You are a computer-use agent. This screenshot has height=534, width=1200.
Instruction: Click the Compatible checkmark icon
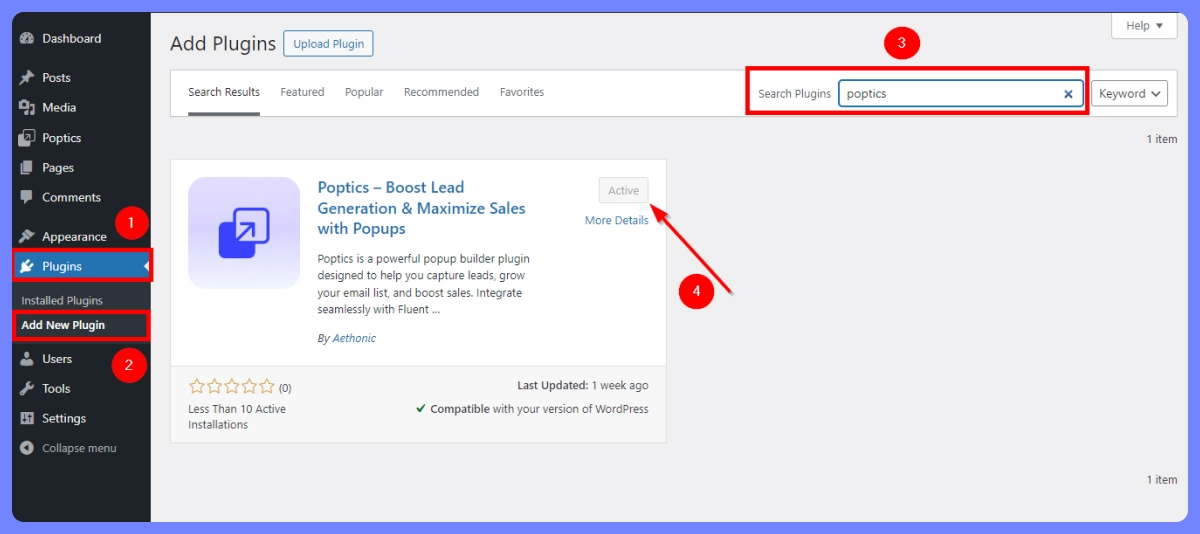[x=421, y=410]
